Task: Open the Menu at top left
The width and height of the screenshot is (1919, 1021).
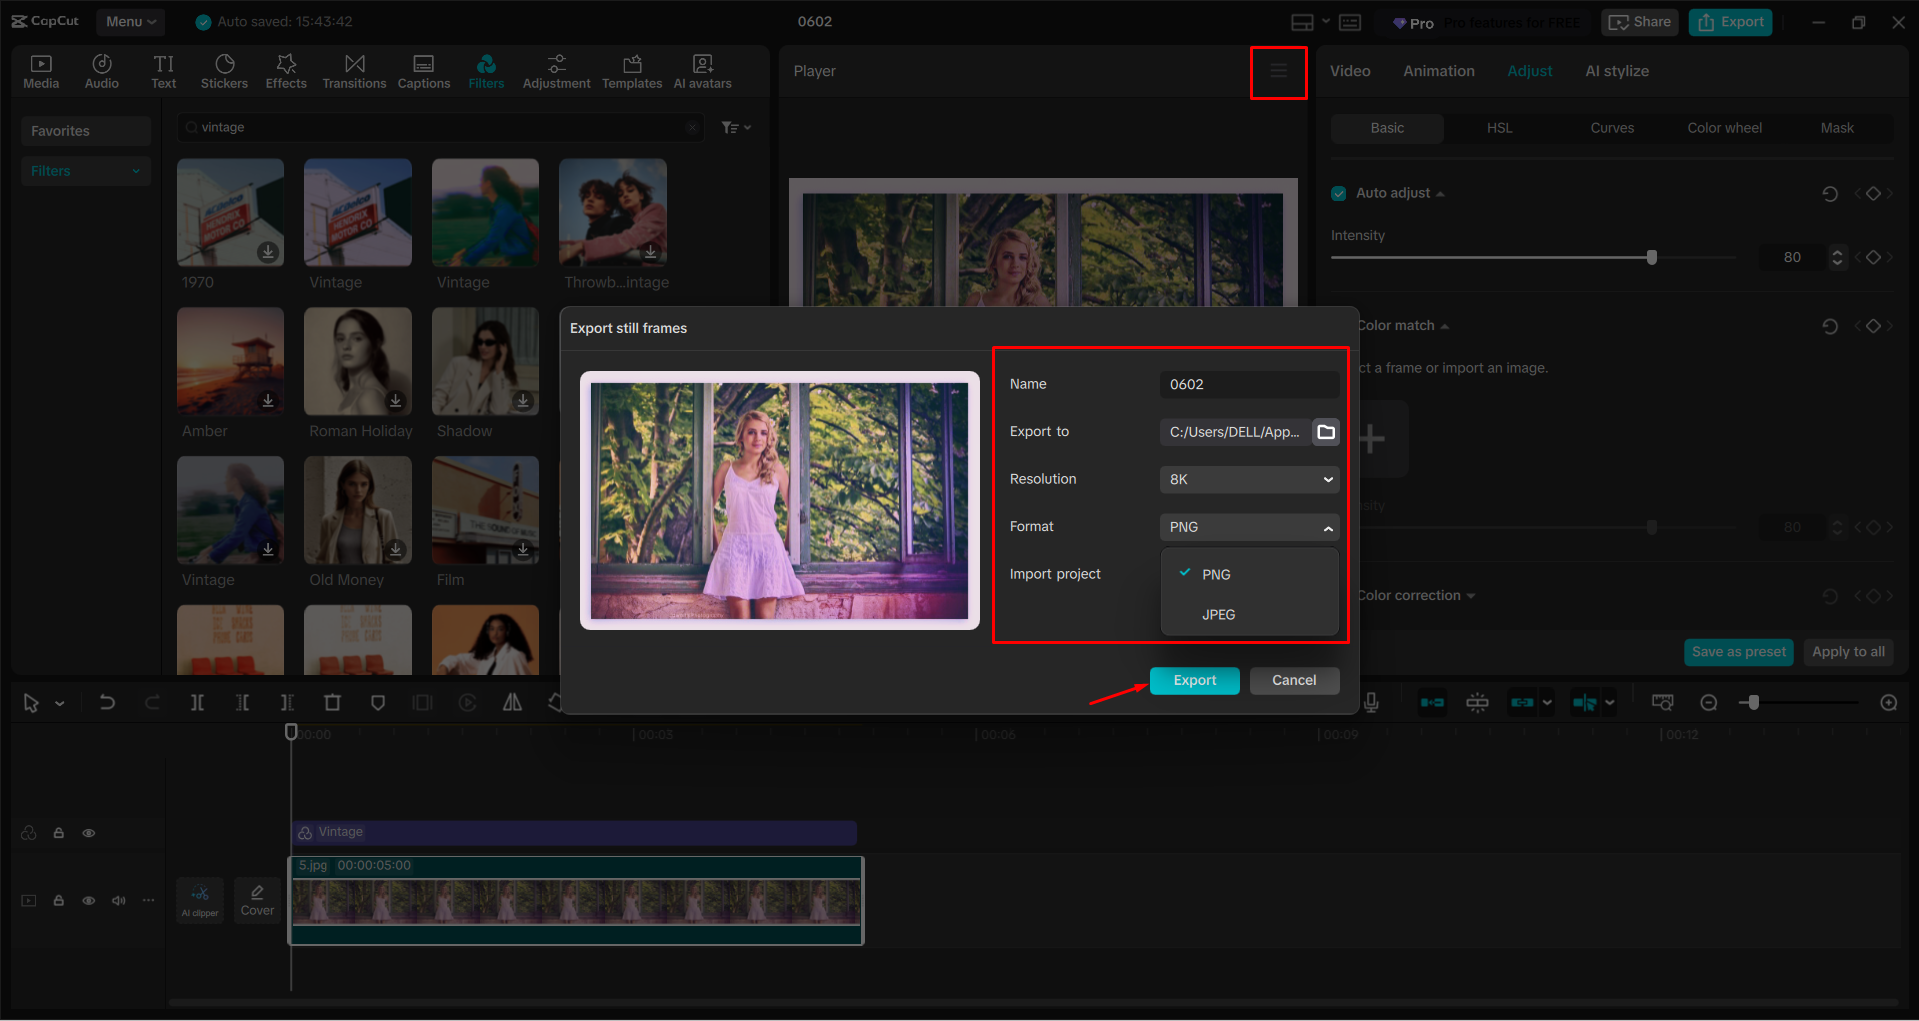Action: pyautogui.click(x=130, y=21)
